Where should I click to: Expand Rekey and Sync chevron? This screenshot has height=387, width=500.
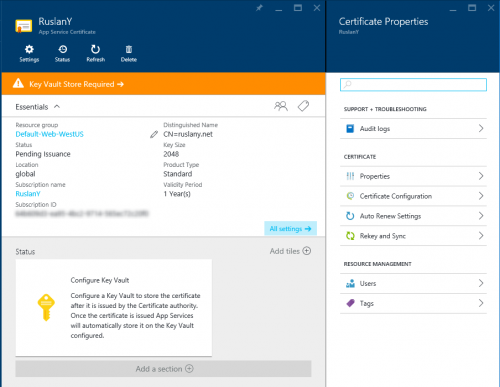point(481,236)
